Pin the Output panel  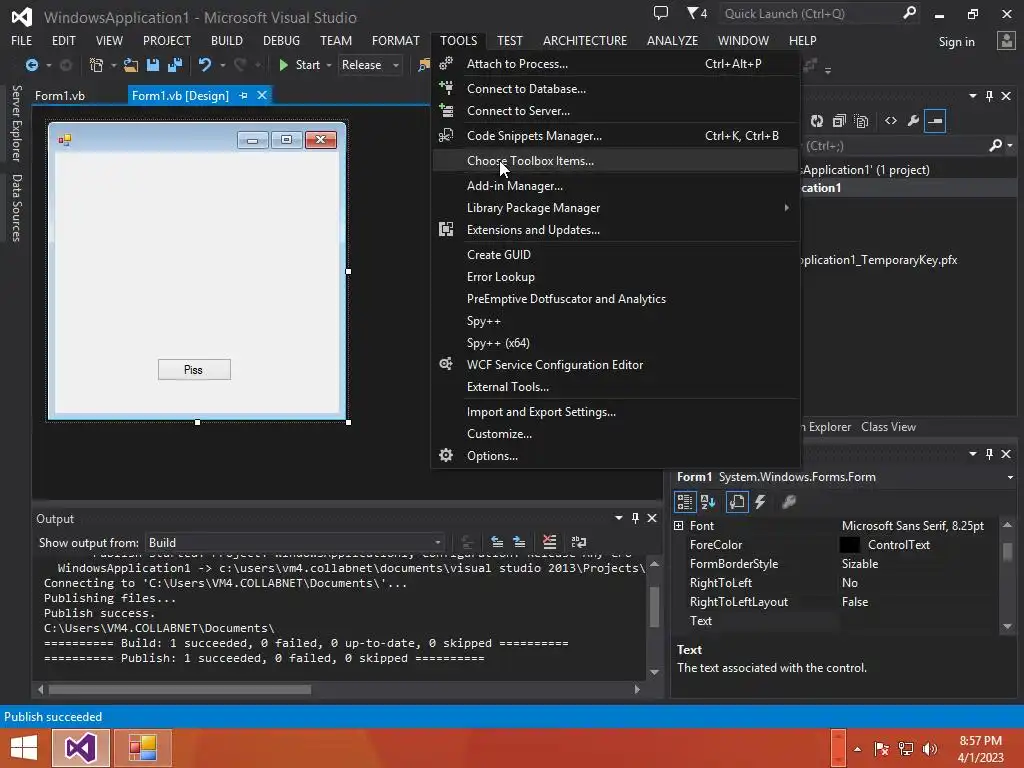point(635,518)
